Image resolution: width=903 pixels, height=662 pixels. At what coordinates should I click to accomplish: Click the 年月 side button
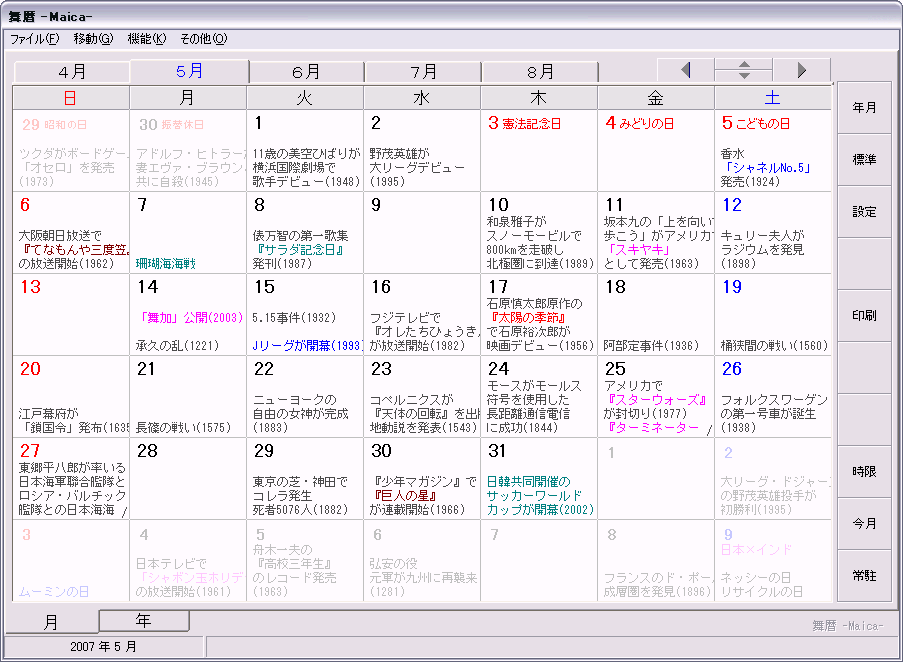[x=864, y=108]
